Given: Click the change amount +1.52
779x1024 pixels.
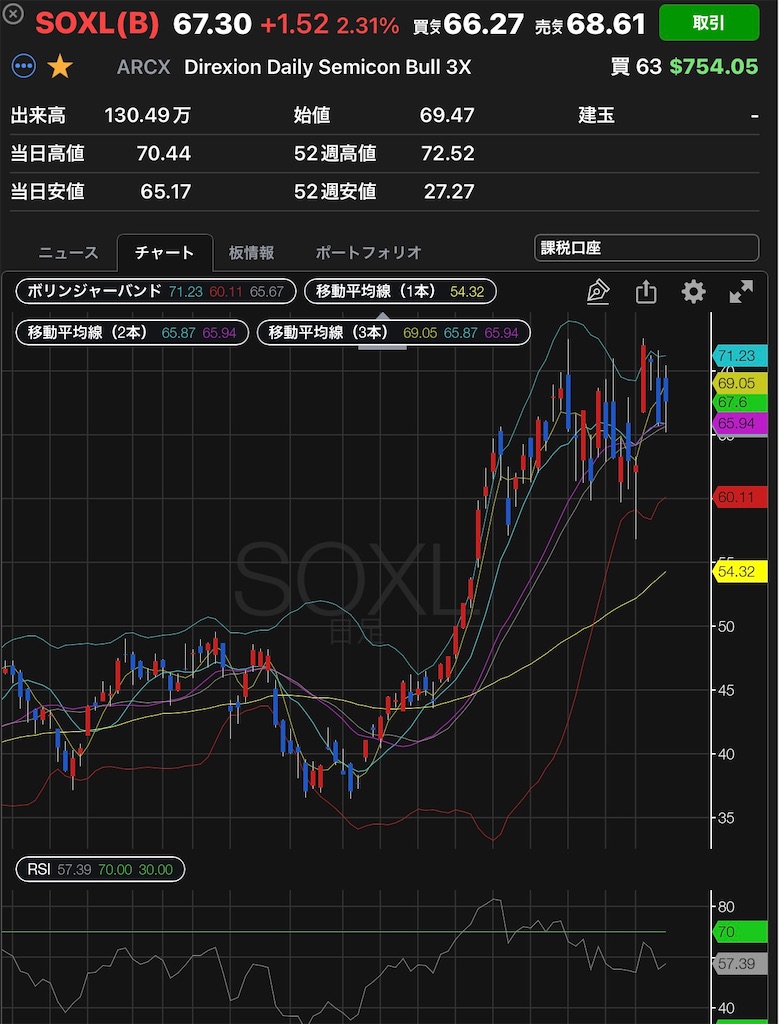Looking at the screenshot, I should pyautogui.click(x=294, y=25).
